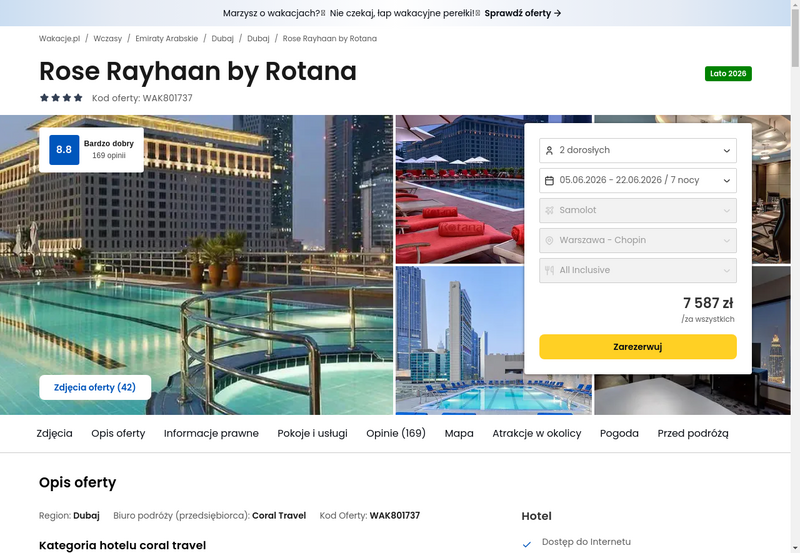Click the location pin icon for Warszawa - Chopin
This screenshot has height=553, width=800.
[x=550, y=240]
